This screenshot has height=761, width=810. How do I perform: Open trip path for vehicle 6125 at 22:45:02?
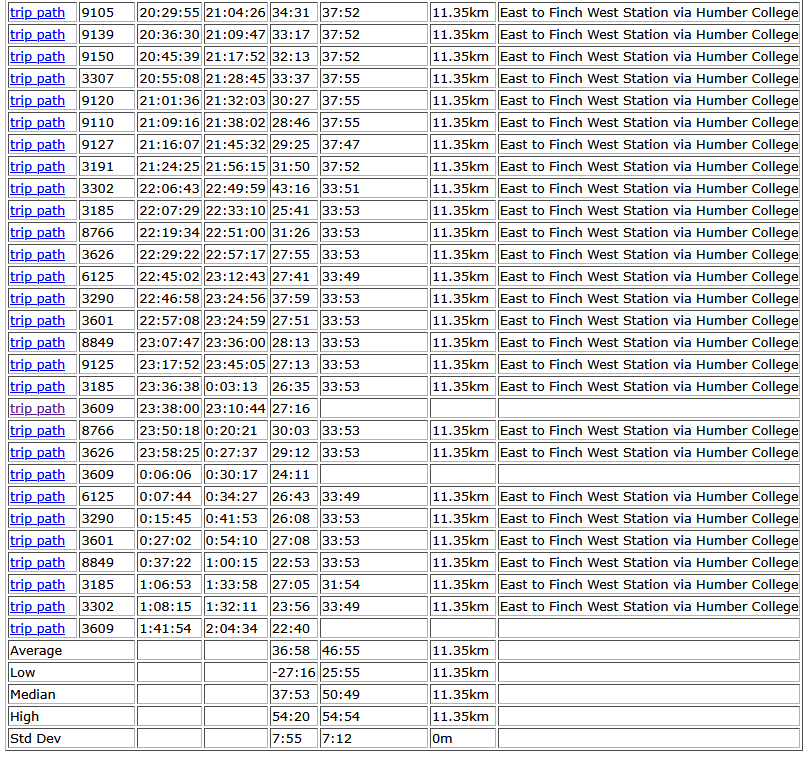point(37,277)
